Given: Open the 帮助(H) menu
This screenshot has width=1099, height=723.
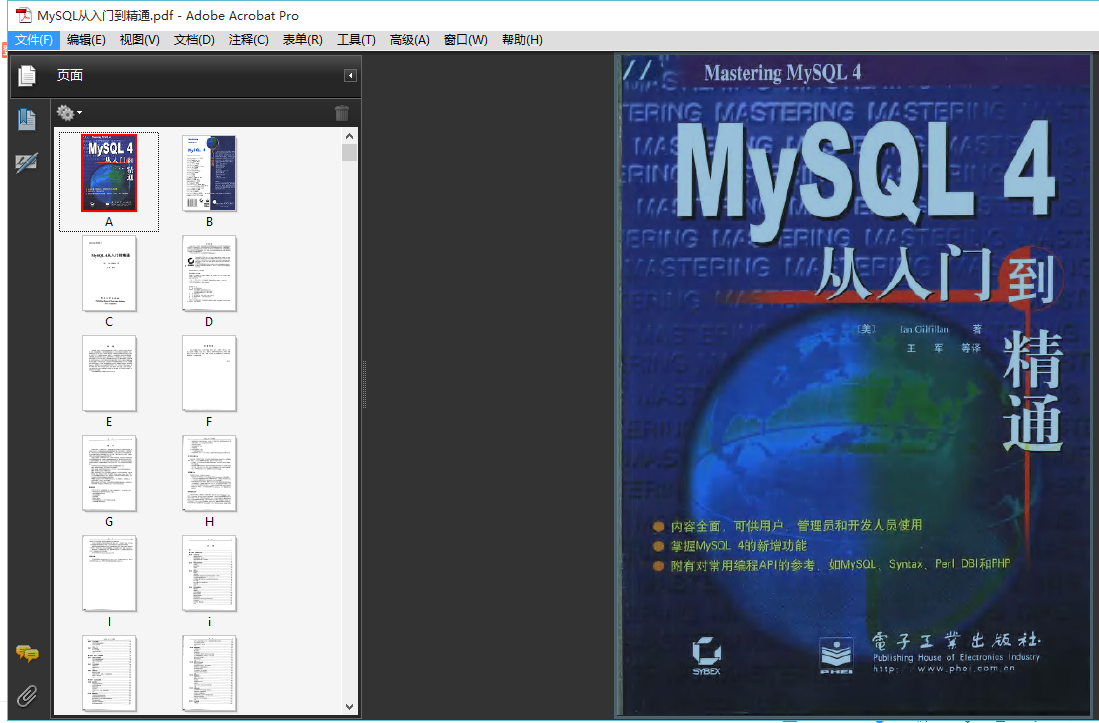Looking at the screenshot, I should pos(522,40).
